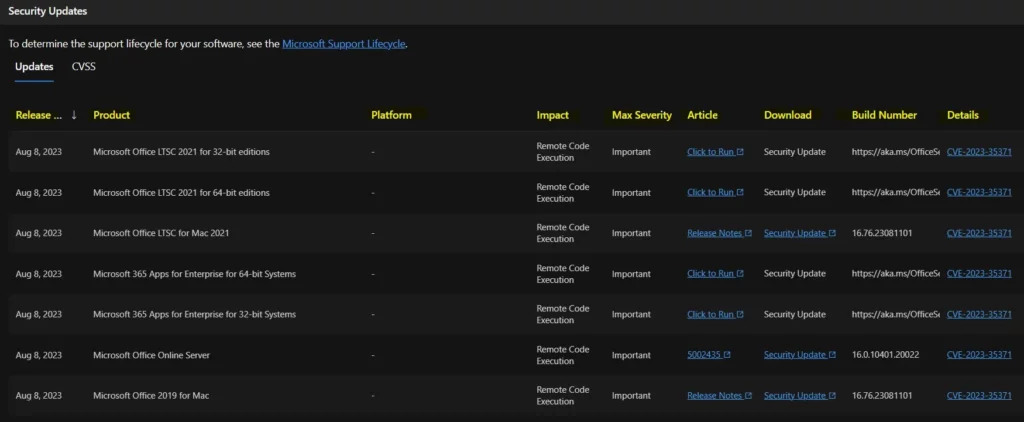Click the Platform column header
The image size is (1024, 422).
tap(391, 115)
